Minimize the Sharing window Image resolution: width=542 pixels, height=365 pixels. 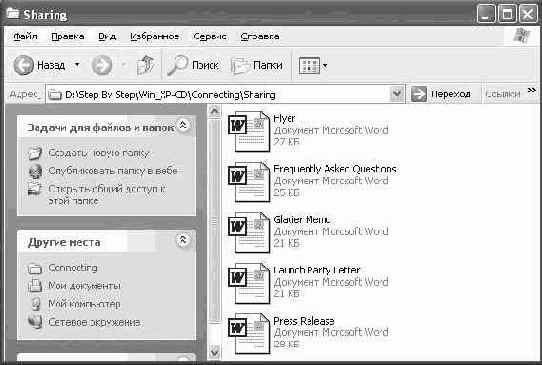point(485,15)
